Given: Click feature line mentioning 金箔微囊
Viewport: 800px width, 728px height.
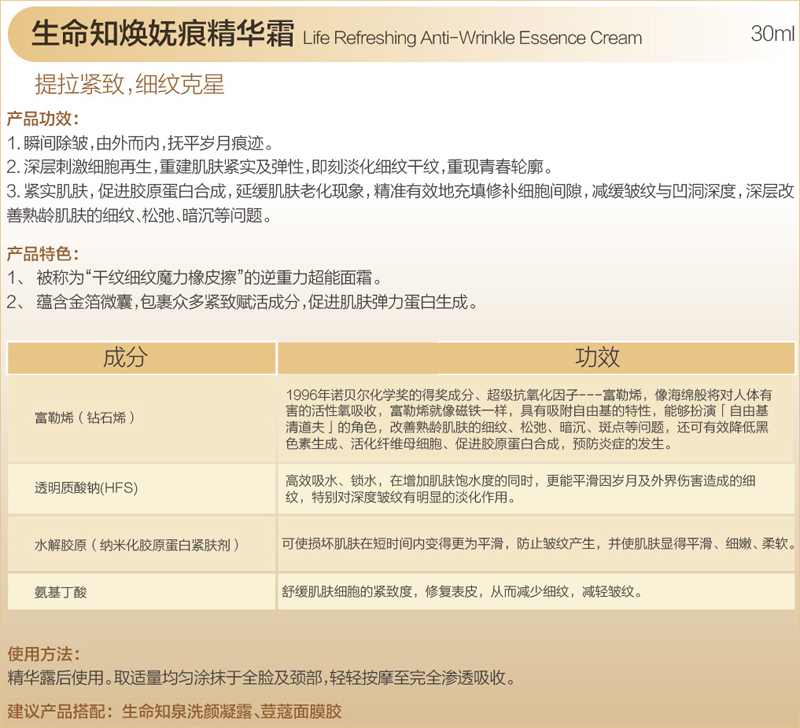Looking at the screenshot, I should 240,301.
